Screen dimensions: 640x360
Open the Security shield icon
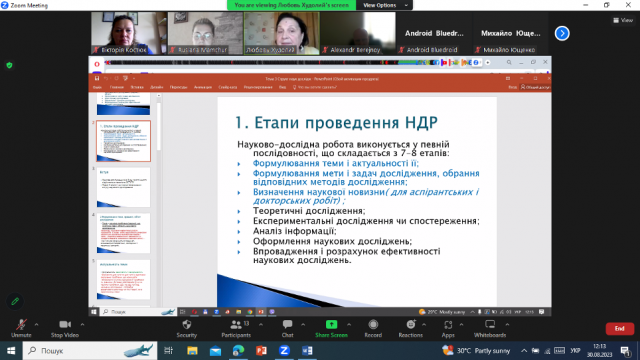pos(187,328)
